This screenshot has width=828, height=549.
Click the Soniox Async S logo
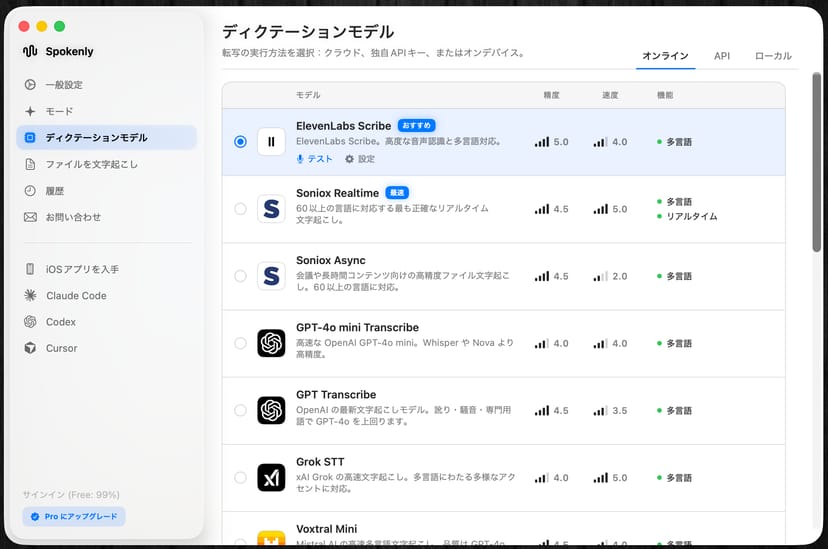271,276
